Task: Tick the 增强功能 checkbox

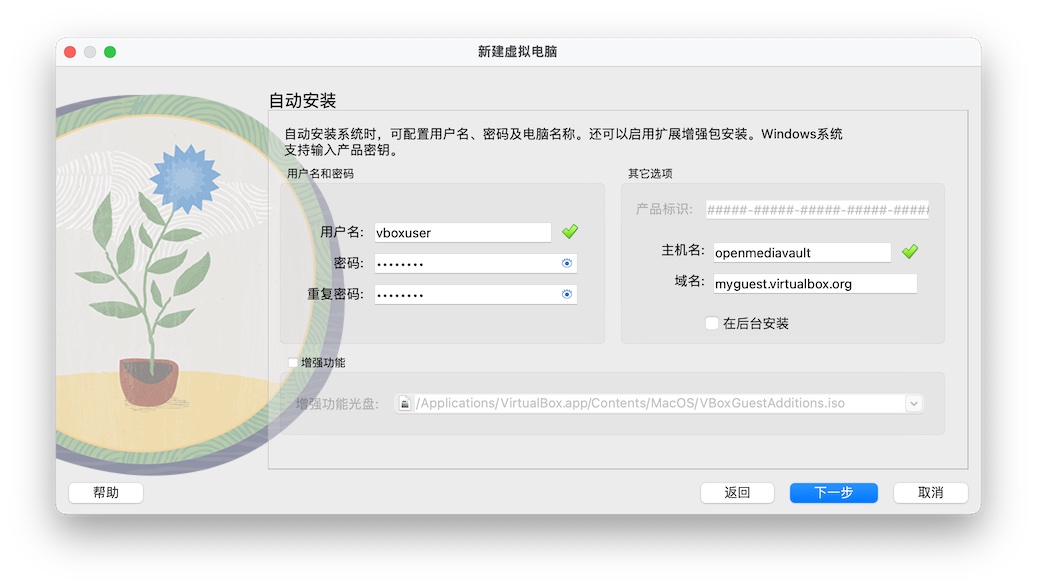Action: click(x=292, y=363)
